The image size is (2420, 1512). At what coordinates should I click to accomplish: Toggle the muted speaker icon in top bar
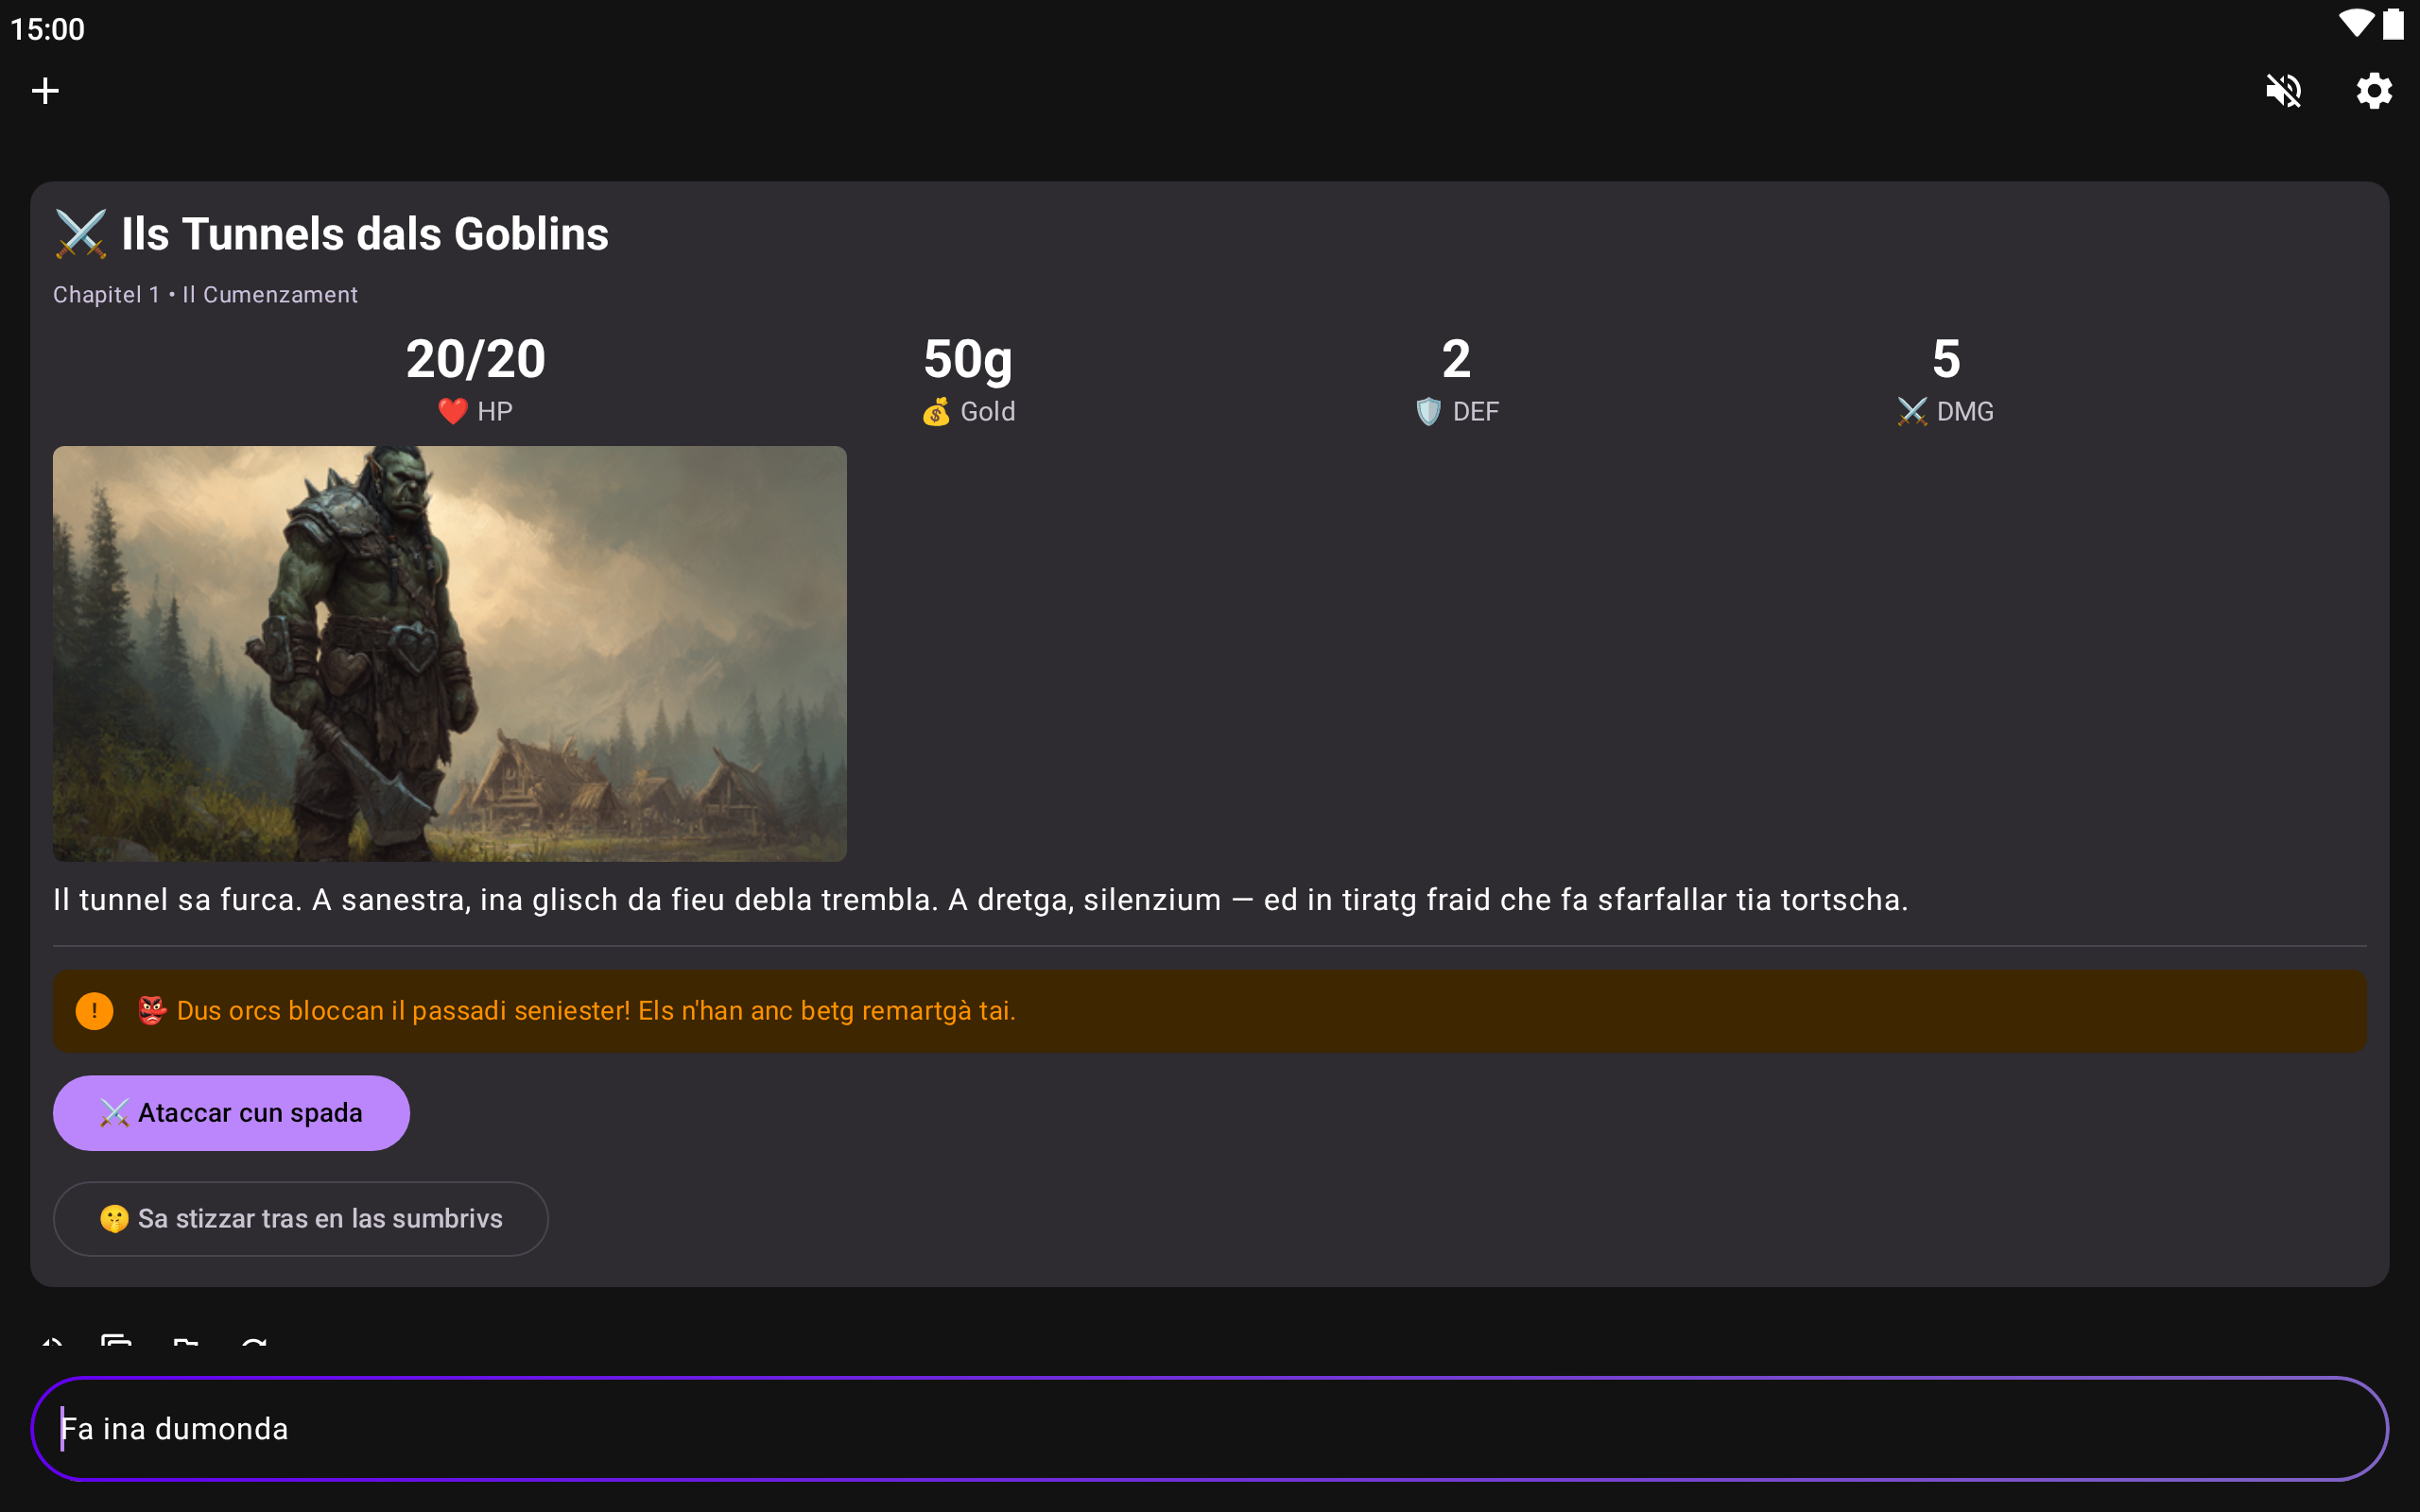[2283, 91]
